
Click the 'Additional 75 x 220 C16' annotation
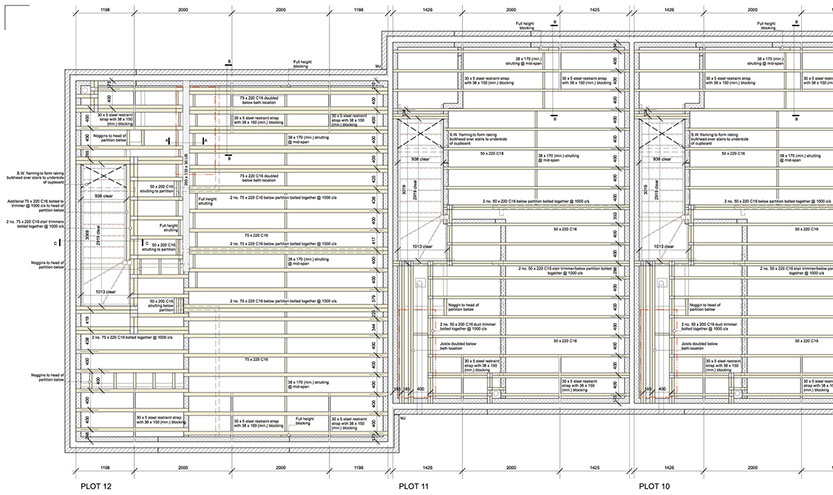coord(32,201)
